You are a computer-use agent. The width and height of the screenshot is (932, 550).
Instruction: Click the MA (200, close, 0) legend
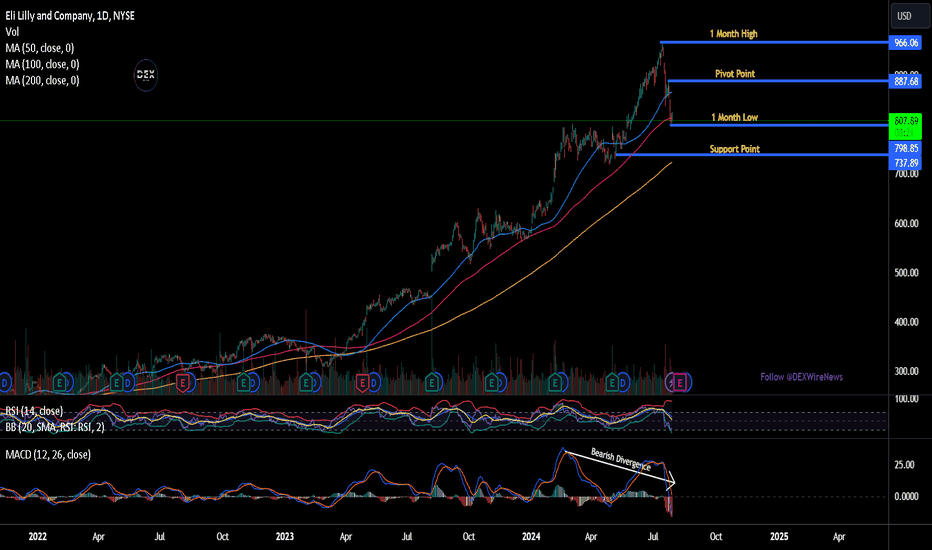(42, 80)
